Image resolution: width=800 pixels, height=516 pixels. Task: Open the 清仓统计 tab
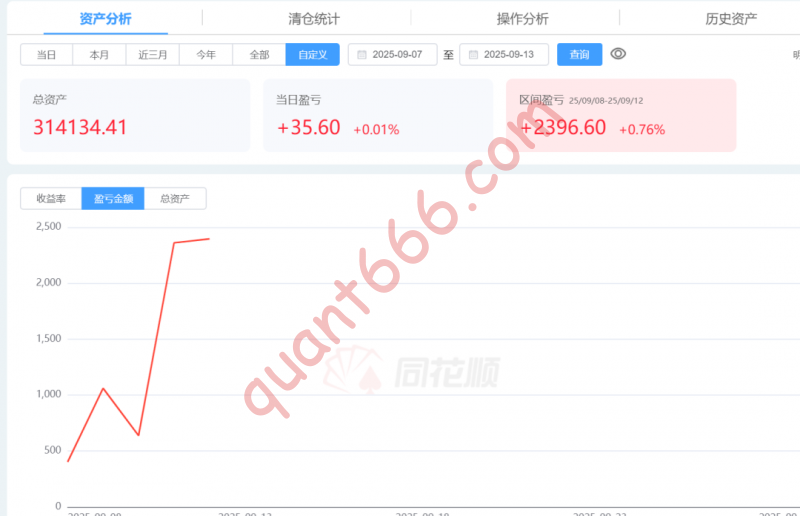point(314,19)
